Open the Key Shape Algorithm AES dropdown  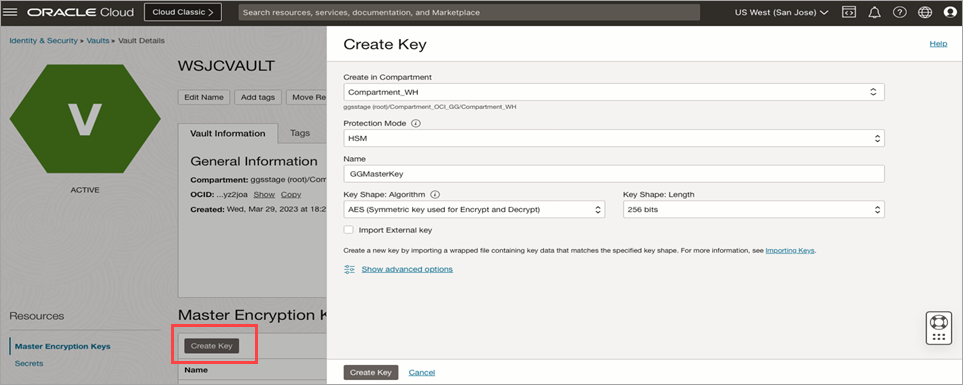[474, 209]
